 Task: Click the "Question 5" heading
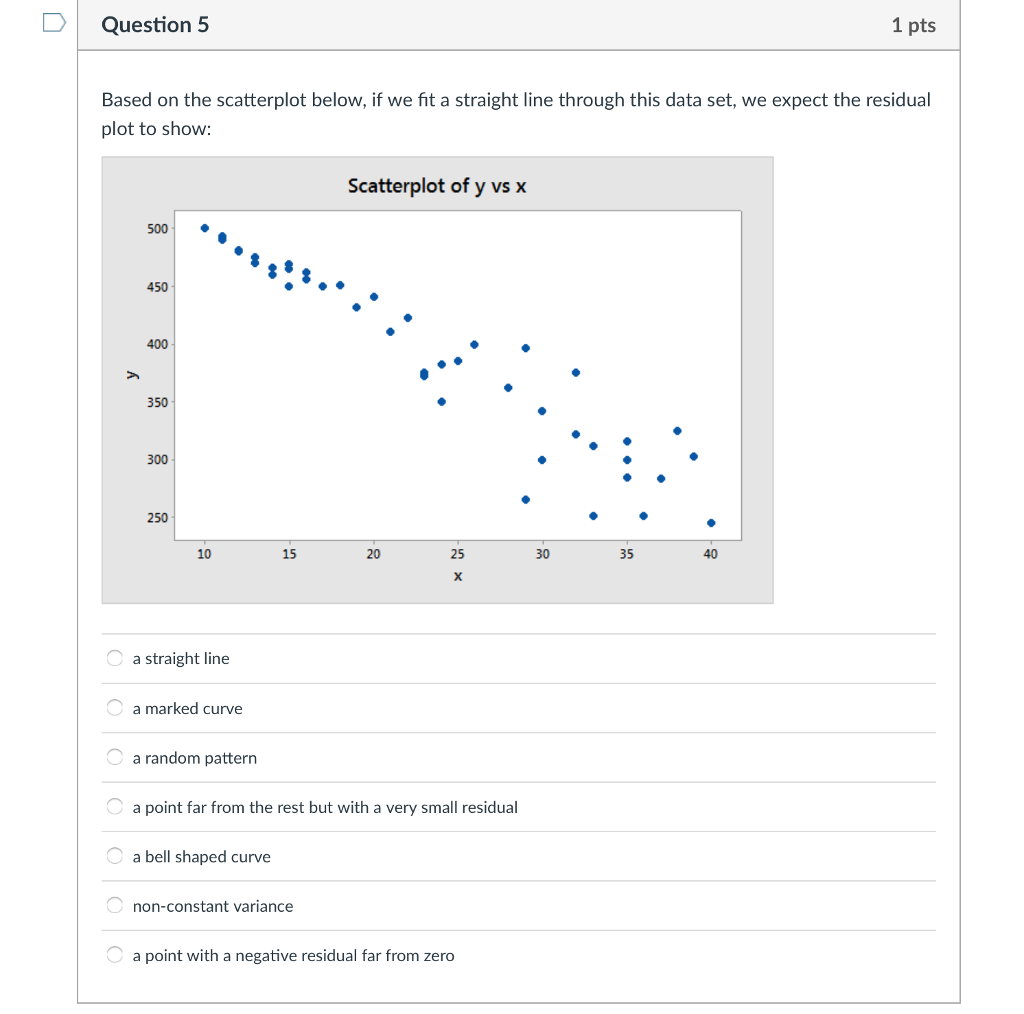pyautogui.click(x=155, y=25)
